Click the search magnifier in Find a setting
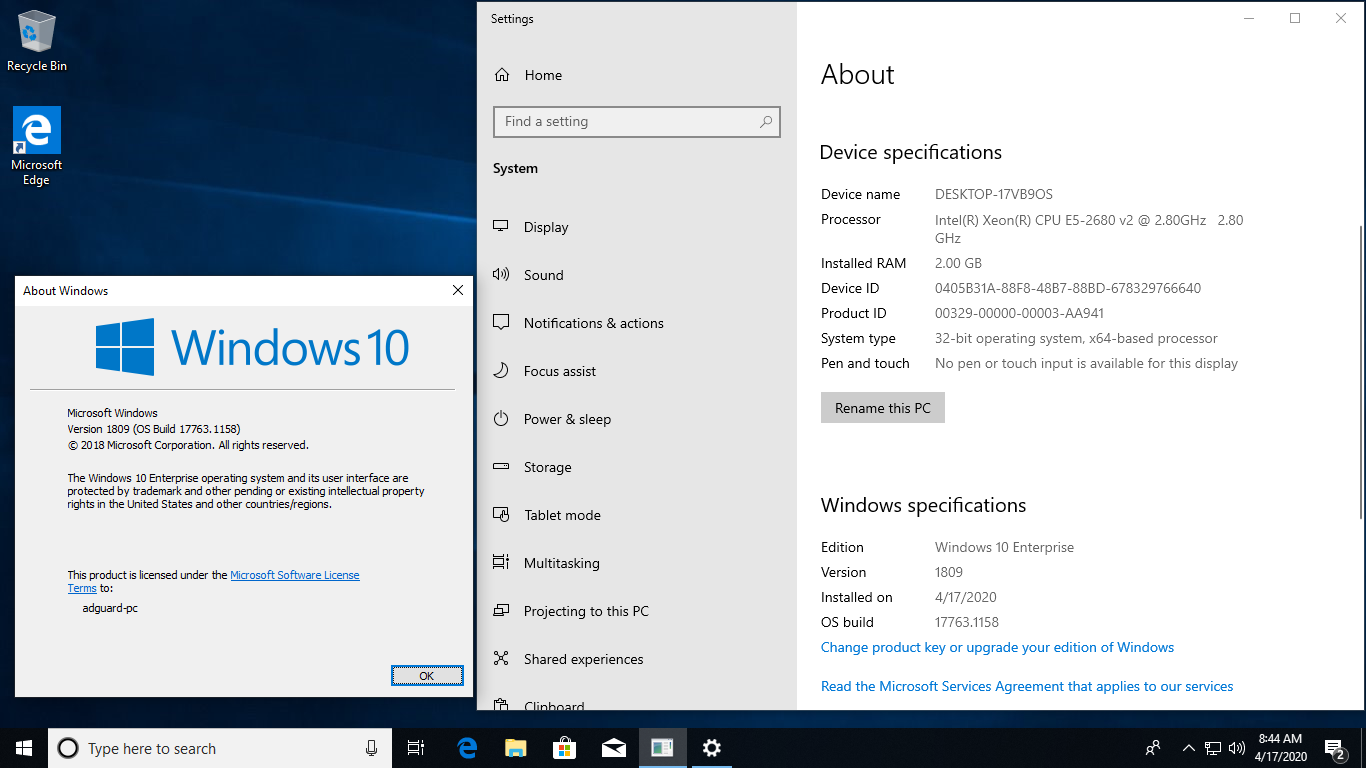Screen dimensions: 1366x768 coord(766,122)
